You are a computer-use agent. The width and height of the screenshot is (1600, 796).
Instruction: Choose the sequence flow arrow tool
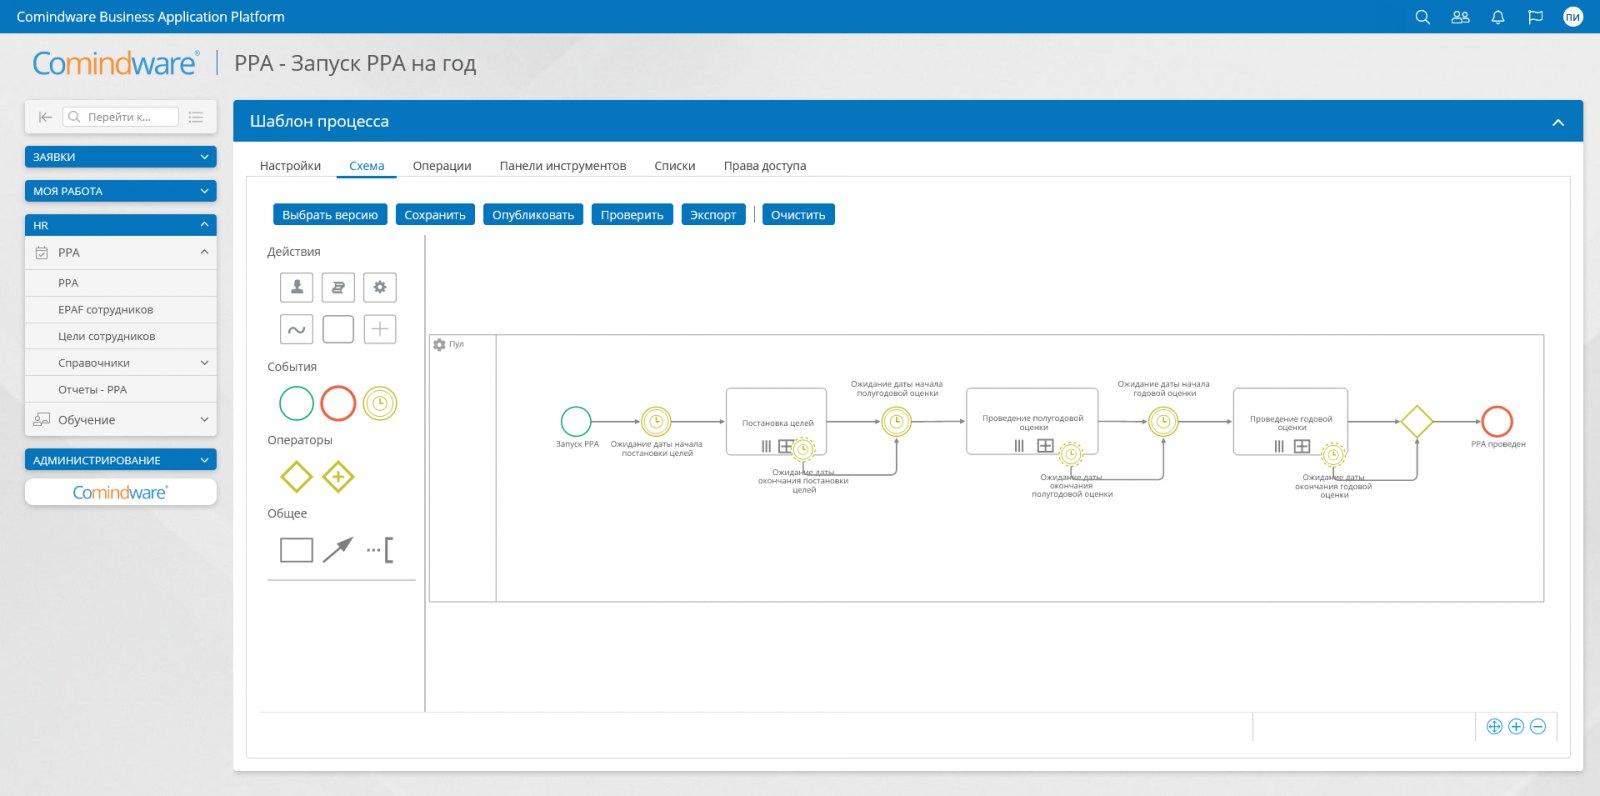[x=338, y=549]
